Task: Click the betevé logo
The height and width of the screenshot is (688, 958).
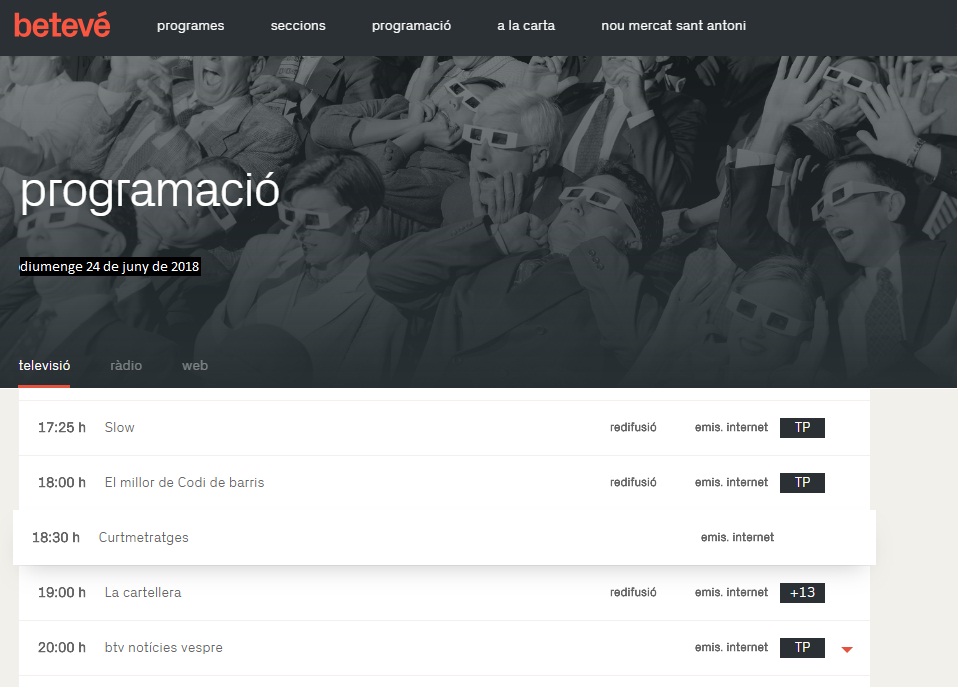Action: click(62, 25)
